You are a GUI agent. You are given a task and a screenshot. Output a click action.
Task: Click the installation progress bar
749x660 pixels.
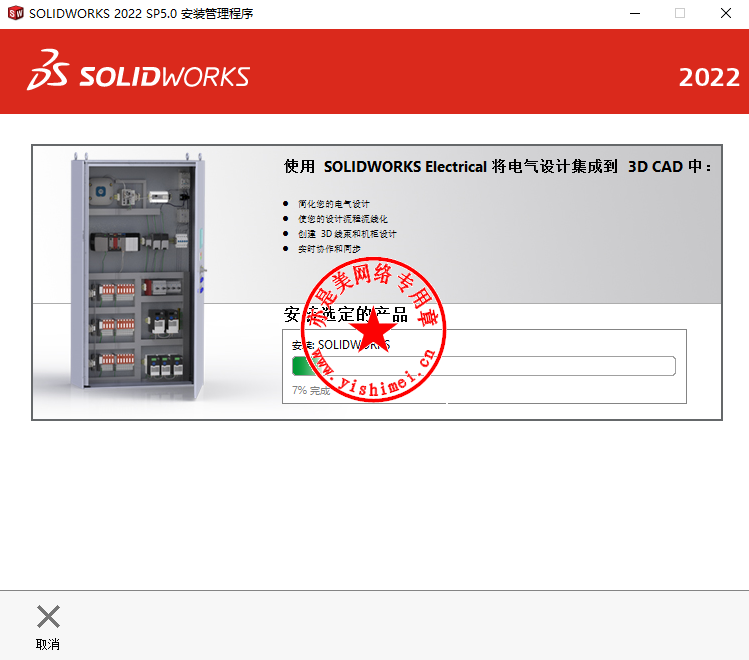click(x=483, y=366)
